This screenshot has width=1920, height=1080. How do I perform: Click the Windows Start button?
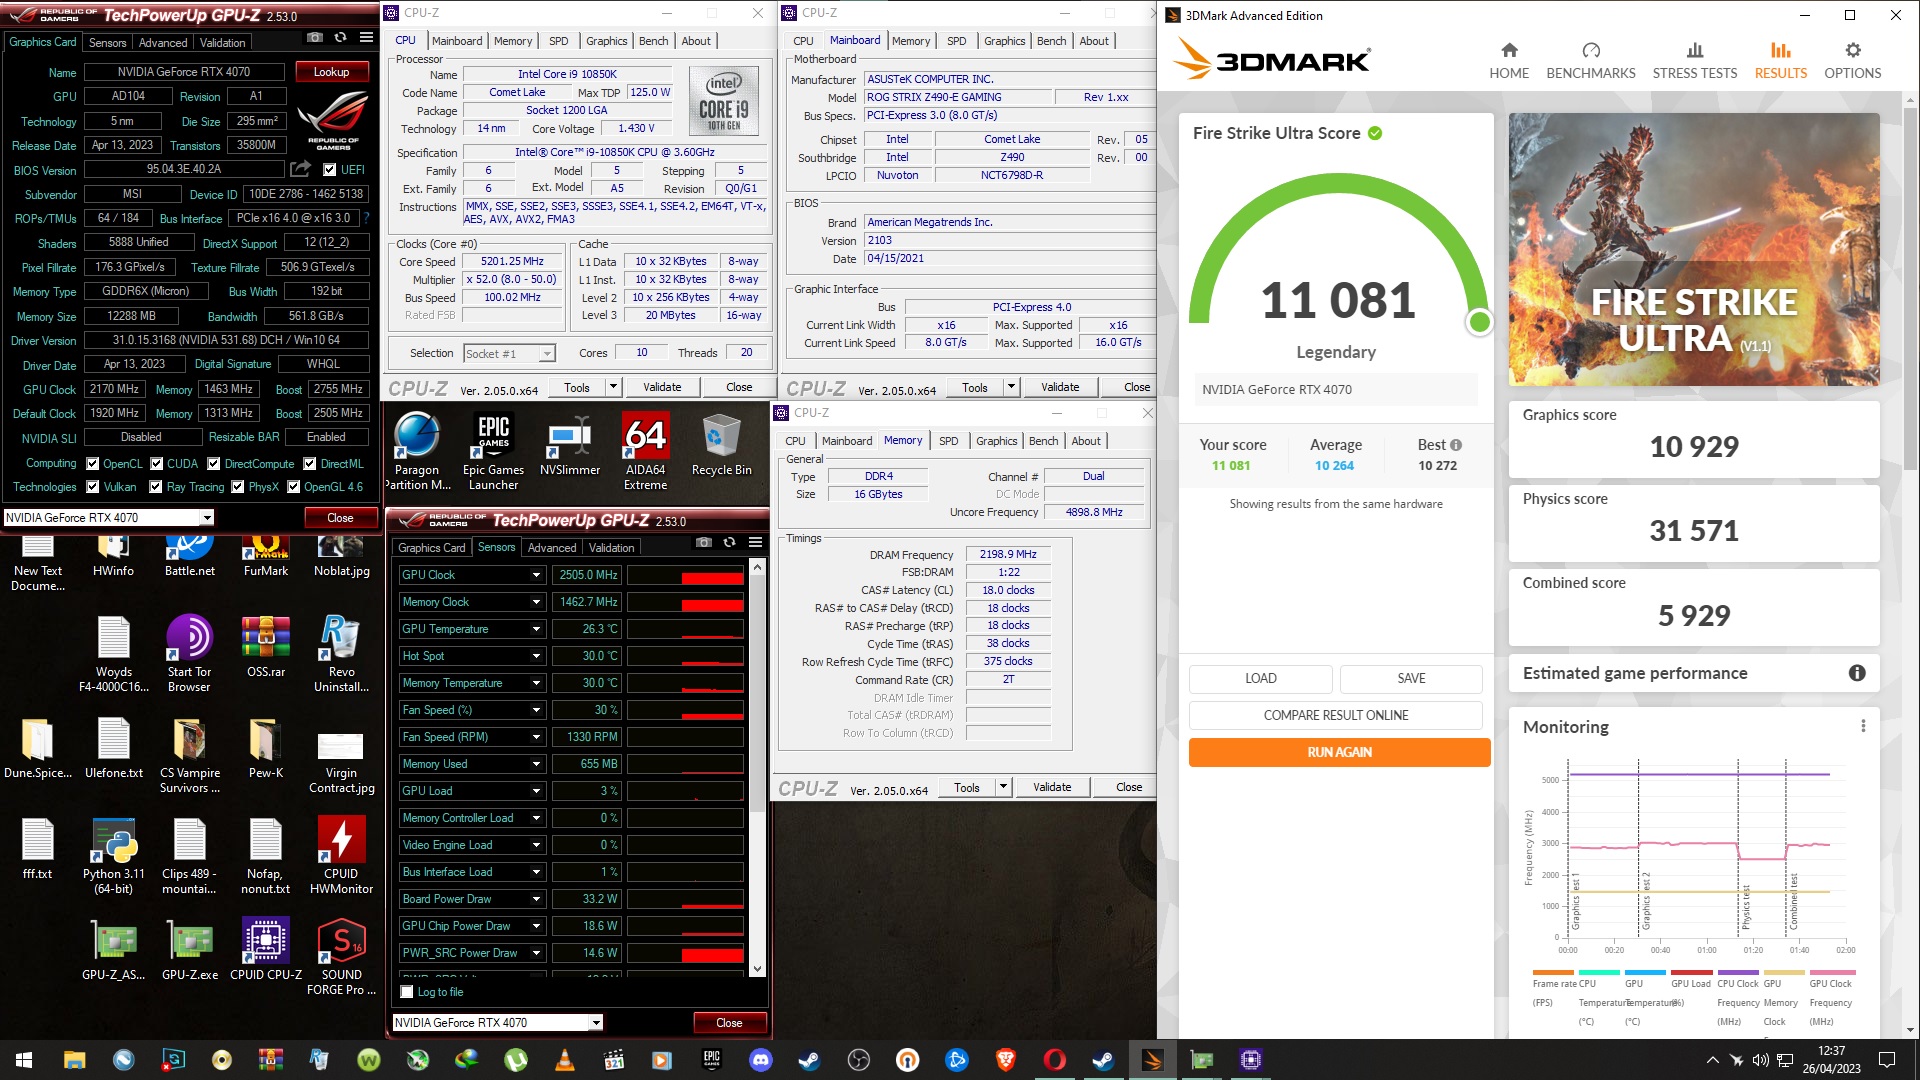click(24, 1060)
